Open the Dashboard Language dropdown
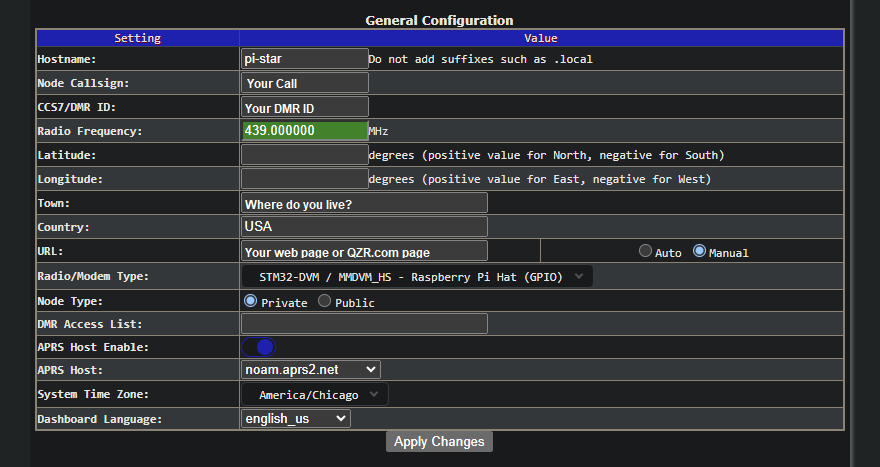This screenshot has width=880, height=467. pos(296,419)
